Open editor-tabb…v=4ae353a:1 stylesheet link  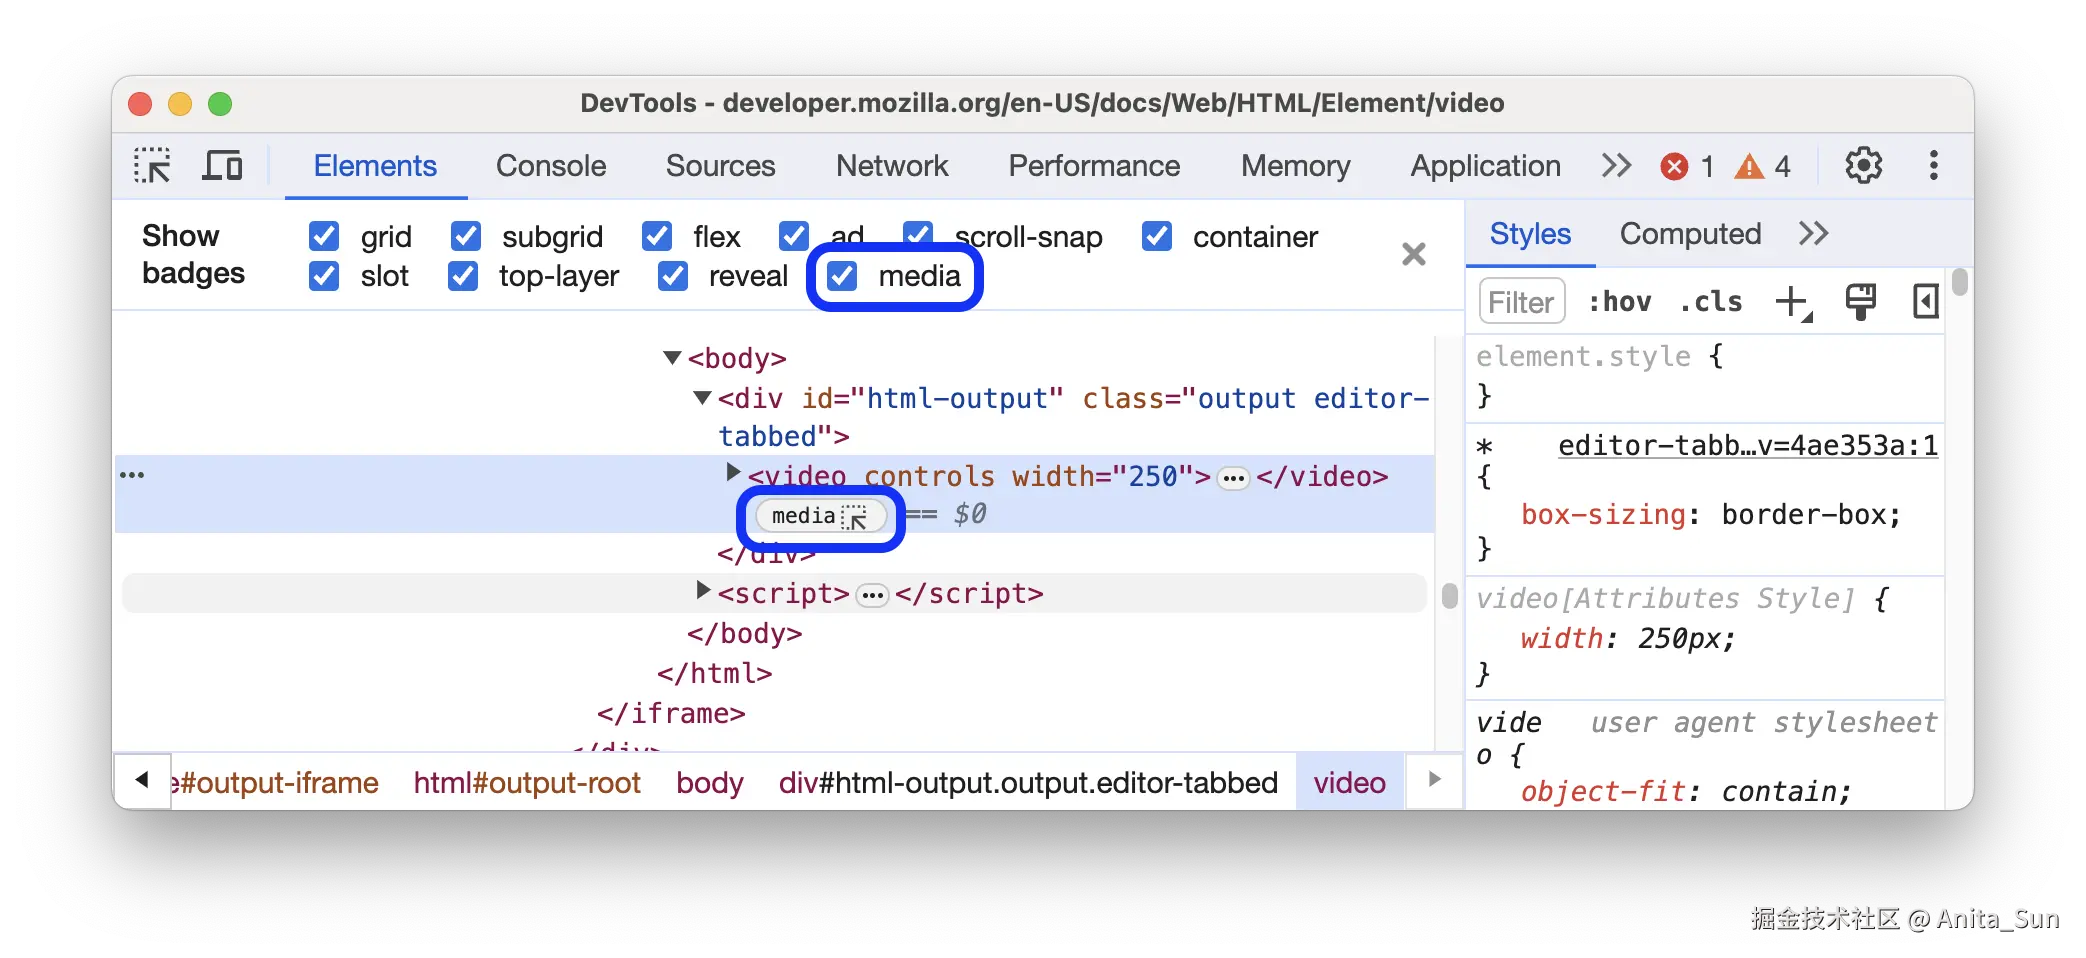point(1748,446)
